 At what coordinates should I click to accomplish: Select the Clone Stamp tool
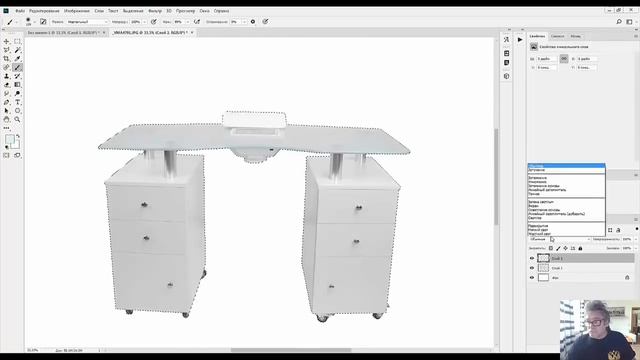coord(7,76)
